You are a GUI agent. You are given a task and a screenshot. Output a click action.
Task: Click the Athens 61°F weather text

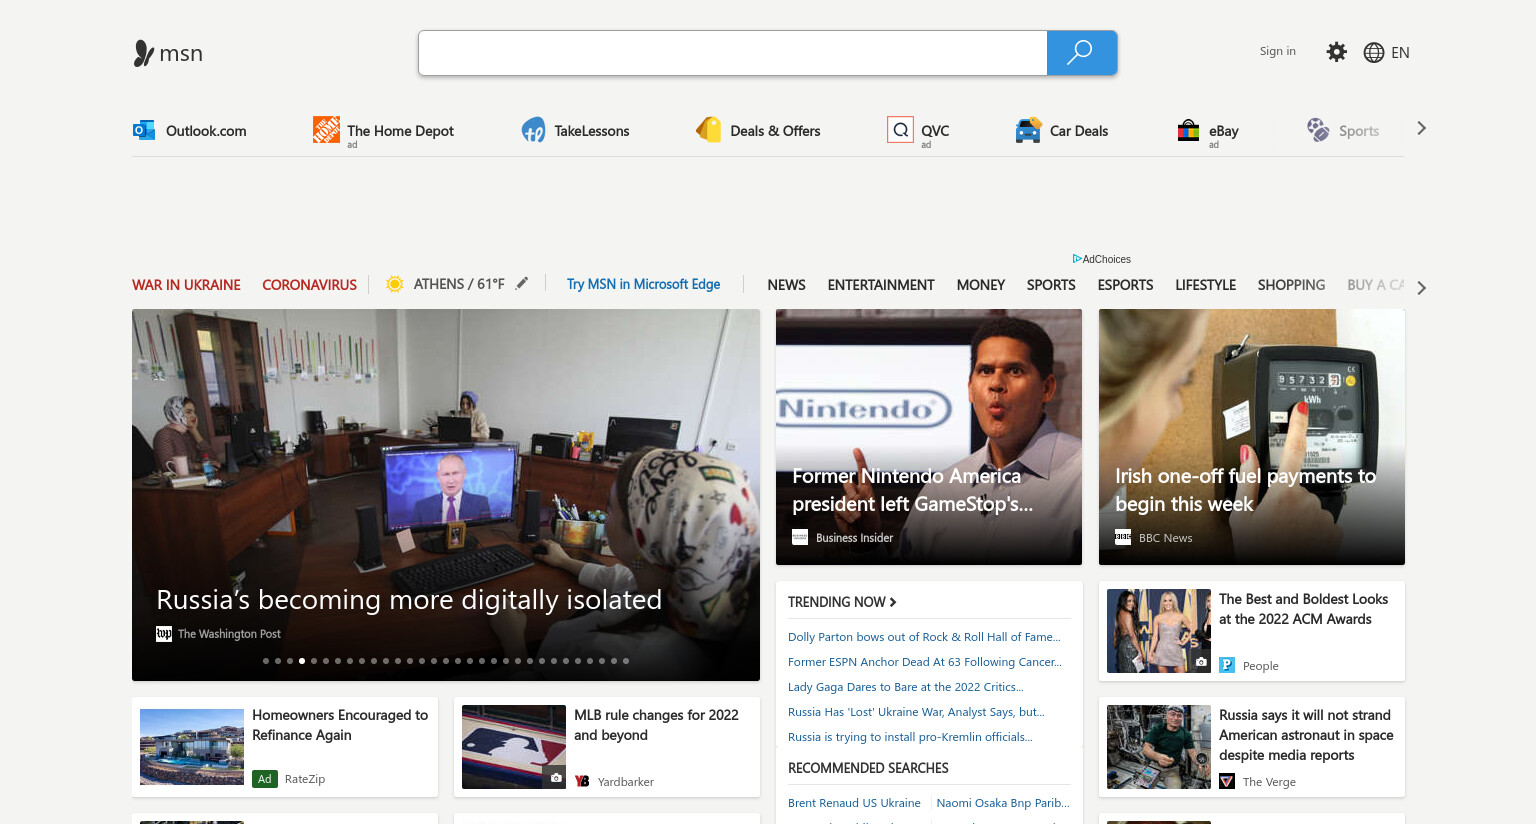(x=459, y=284)
